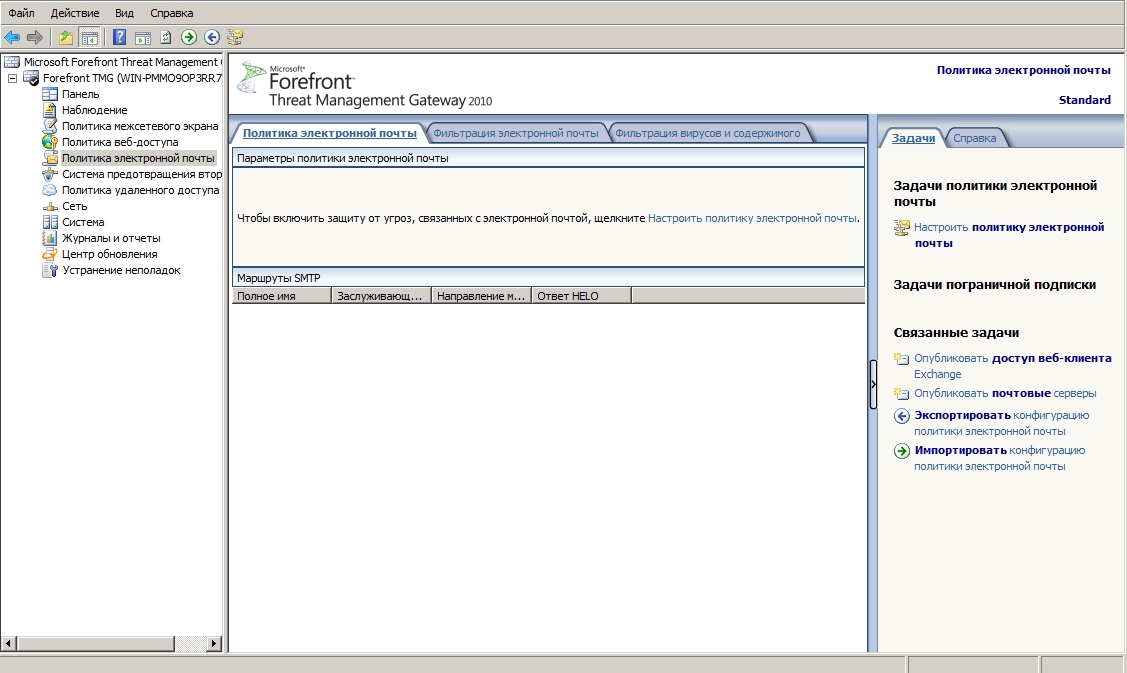Sort by Ответ HELO column header
The width and height of the screenshot is (1127, 673).
coord(581,296)
